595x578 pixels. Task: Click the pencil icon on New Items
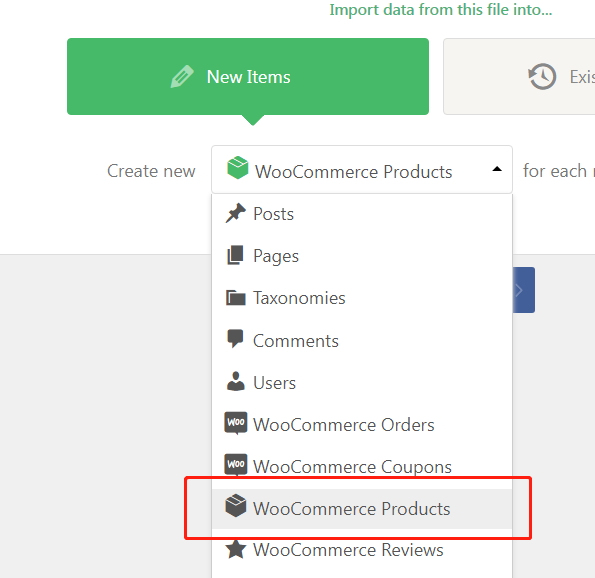(182, 77)
